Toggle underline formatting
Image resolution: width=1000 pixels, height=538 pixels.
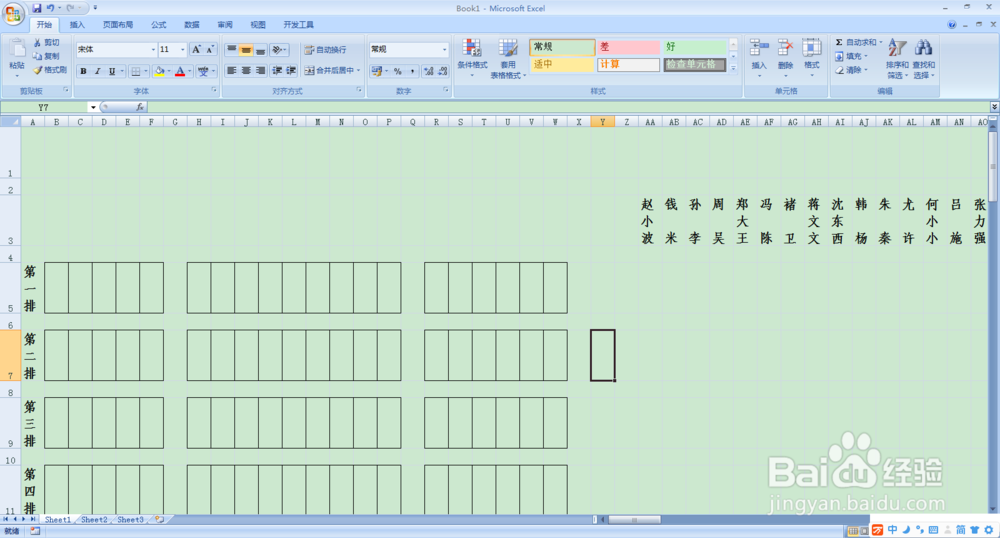coord(112,71)
